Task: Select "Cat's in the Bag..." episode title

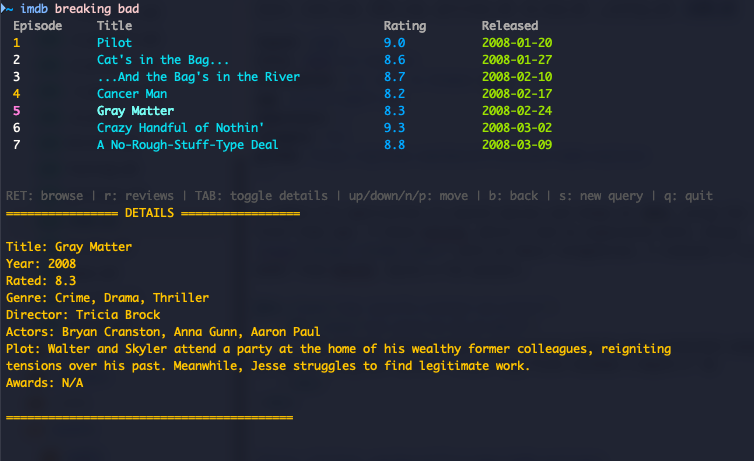Action: [x=163, y=60]
